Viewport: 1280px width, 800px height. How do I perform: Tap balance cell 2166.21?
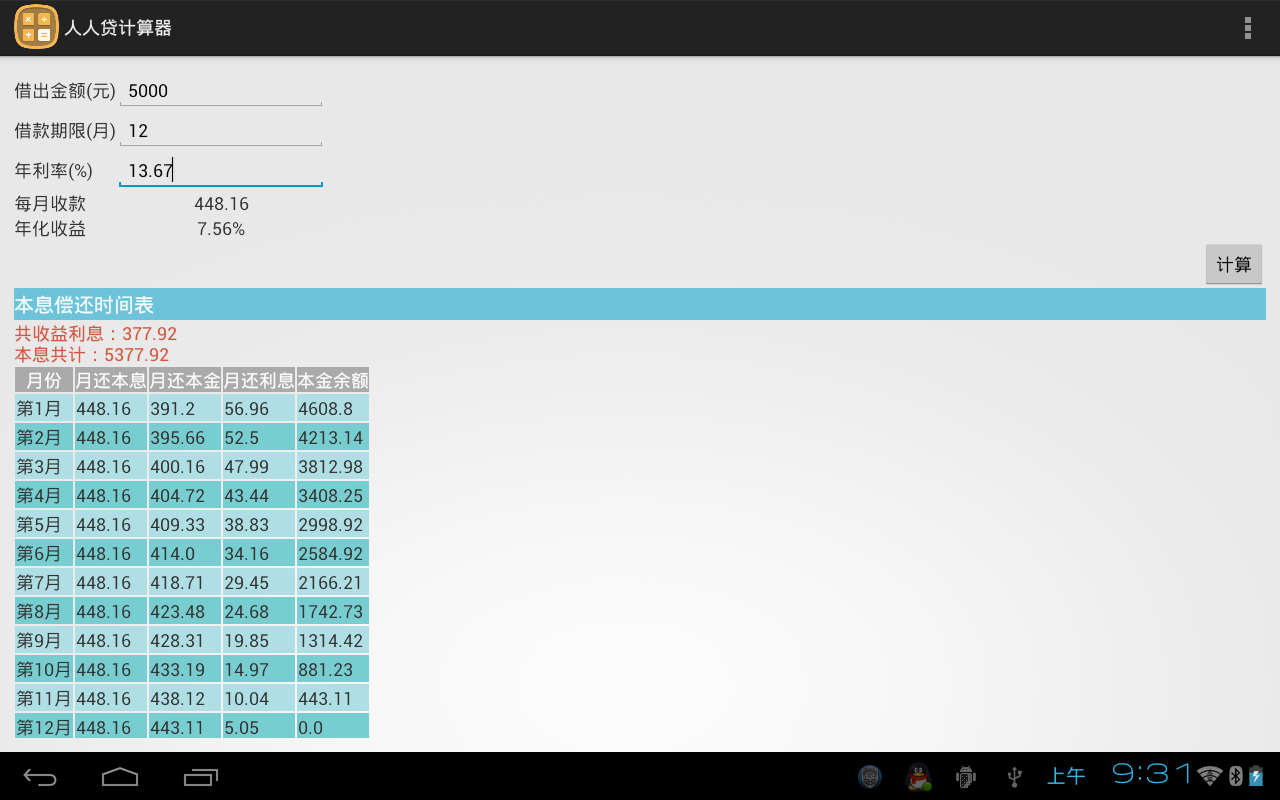333,582
